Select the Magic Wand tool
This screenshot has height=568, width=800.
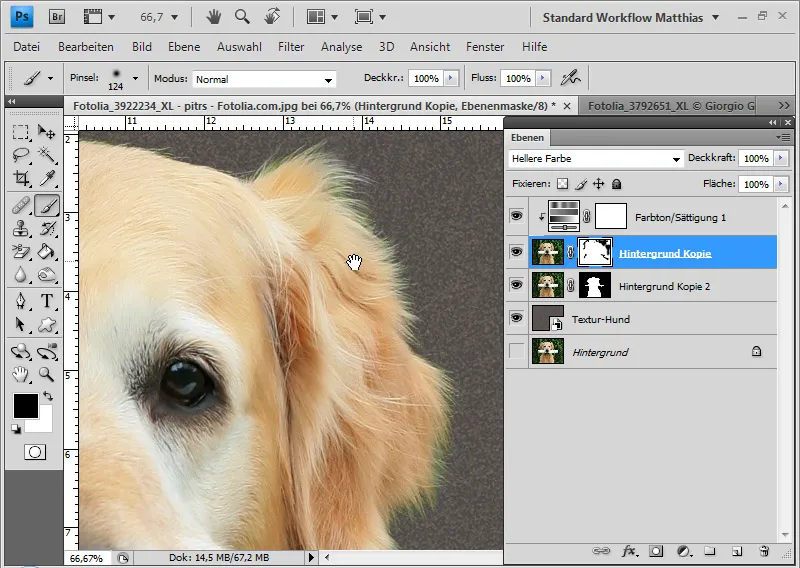pyautogui.click(x=47, y=155)
